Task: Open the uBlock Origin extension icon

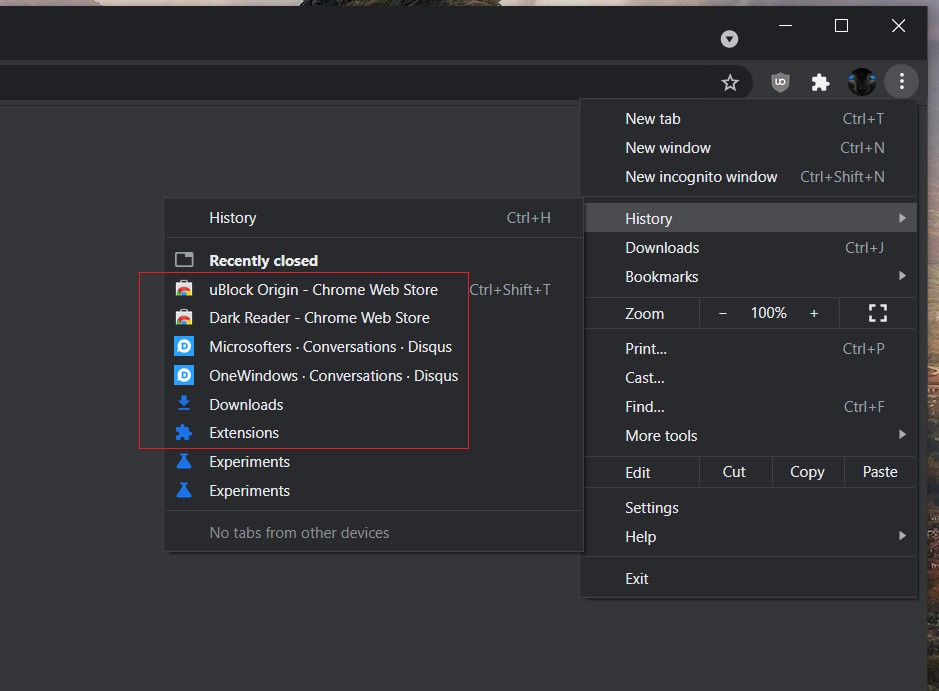Action: (x=781, y=83)
